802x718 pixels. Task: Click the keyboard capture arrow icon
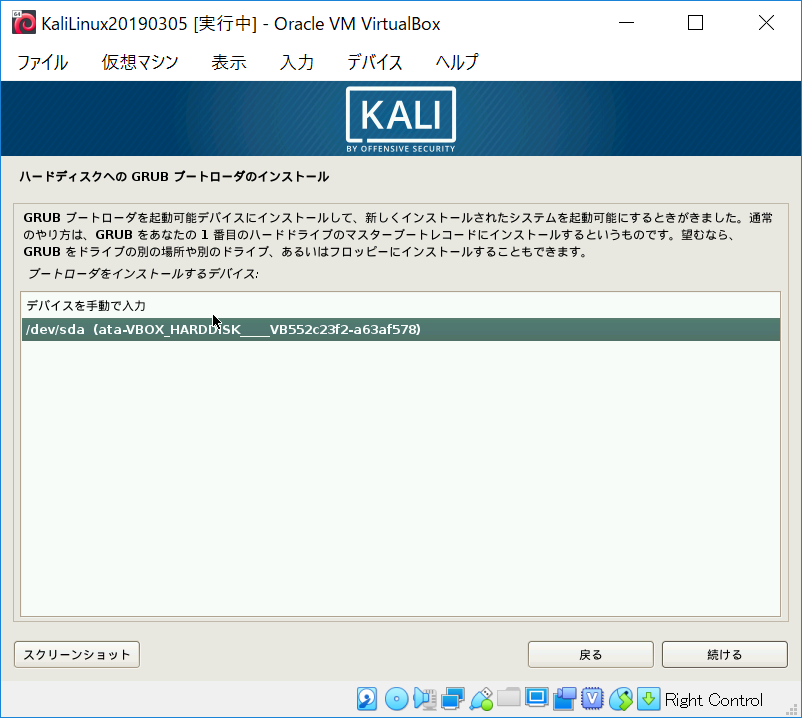(649, 699)
